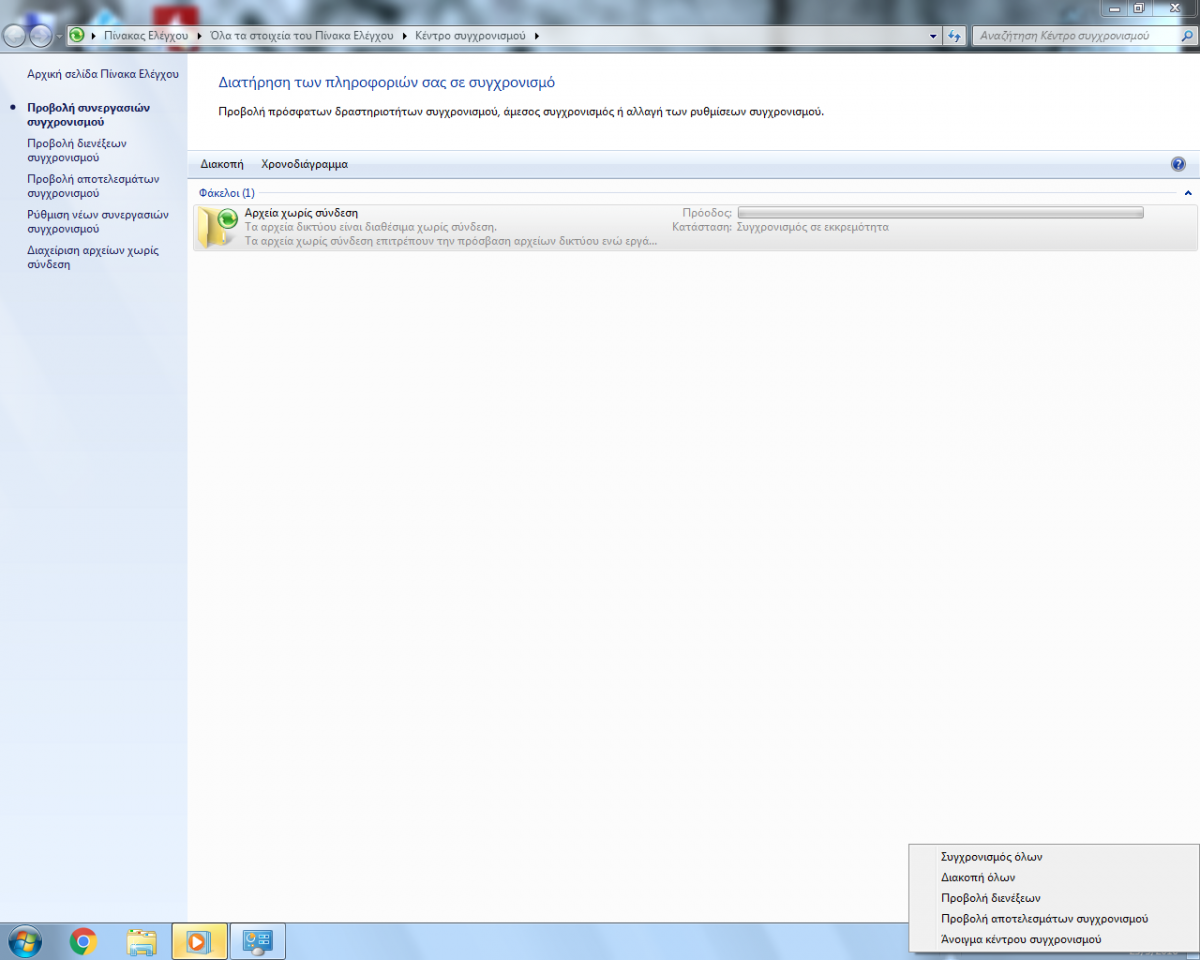Restore down the Sync Center window
Viewport: 1200px width, 960px height.
point(1139,7)
